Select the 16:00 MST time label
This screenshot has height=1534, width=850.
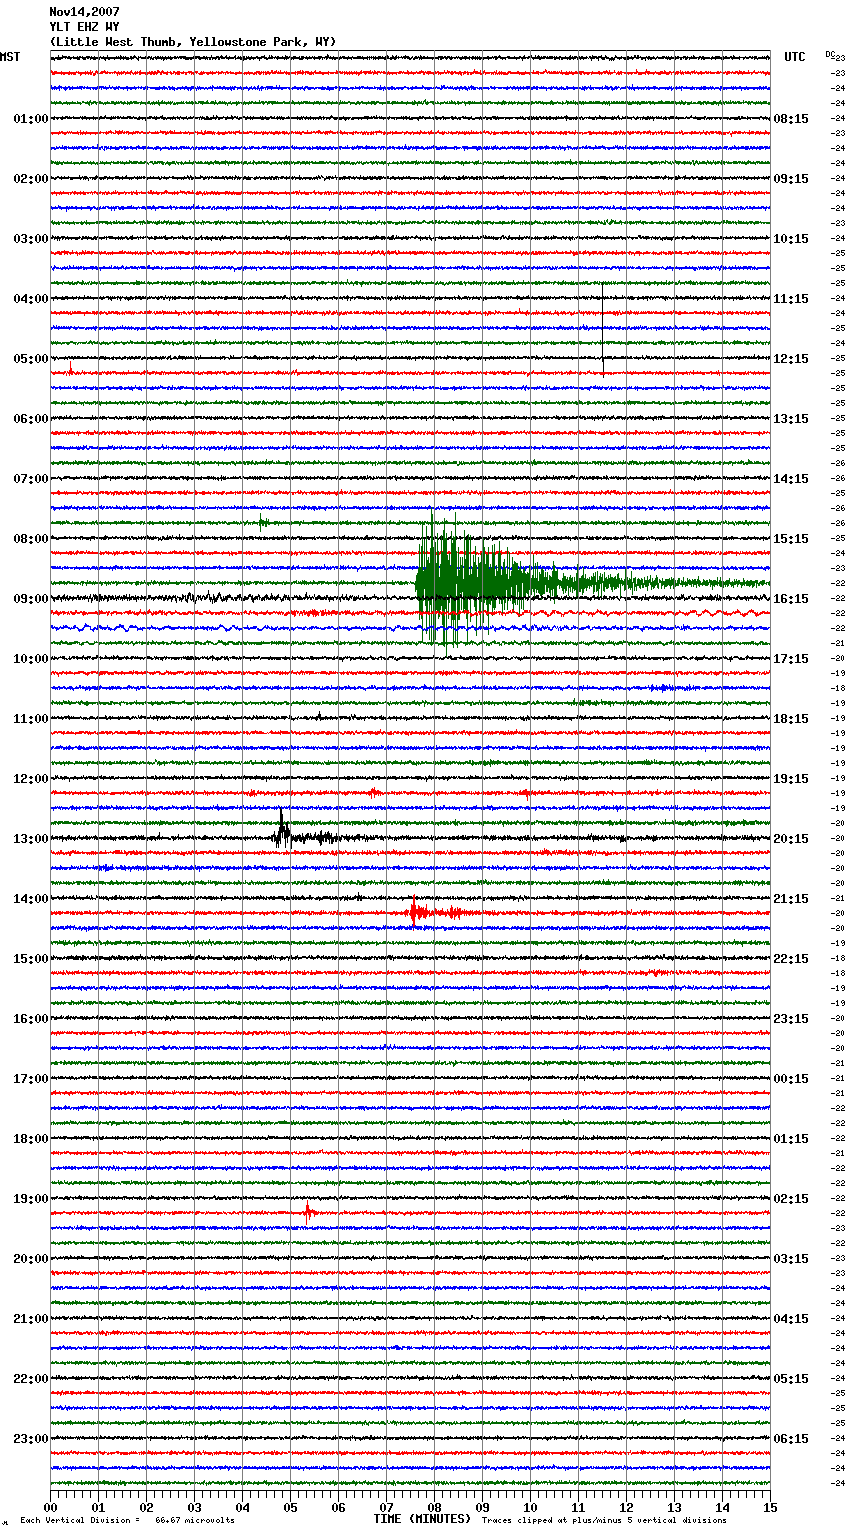point(31,1019)
